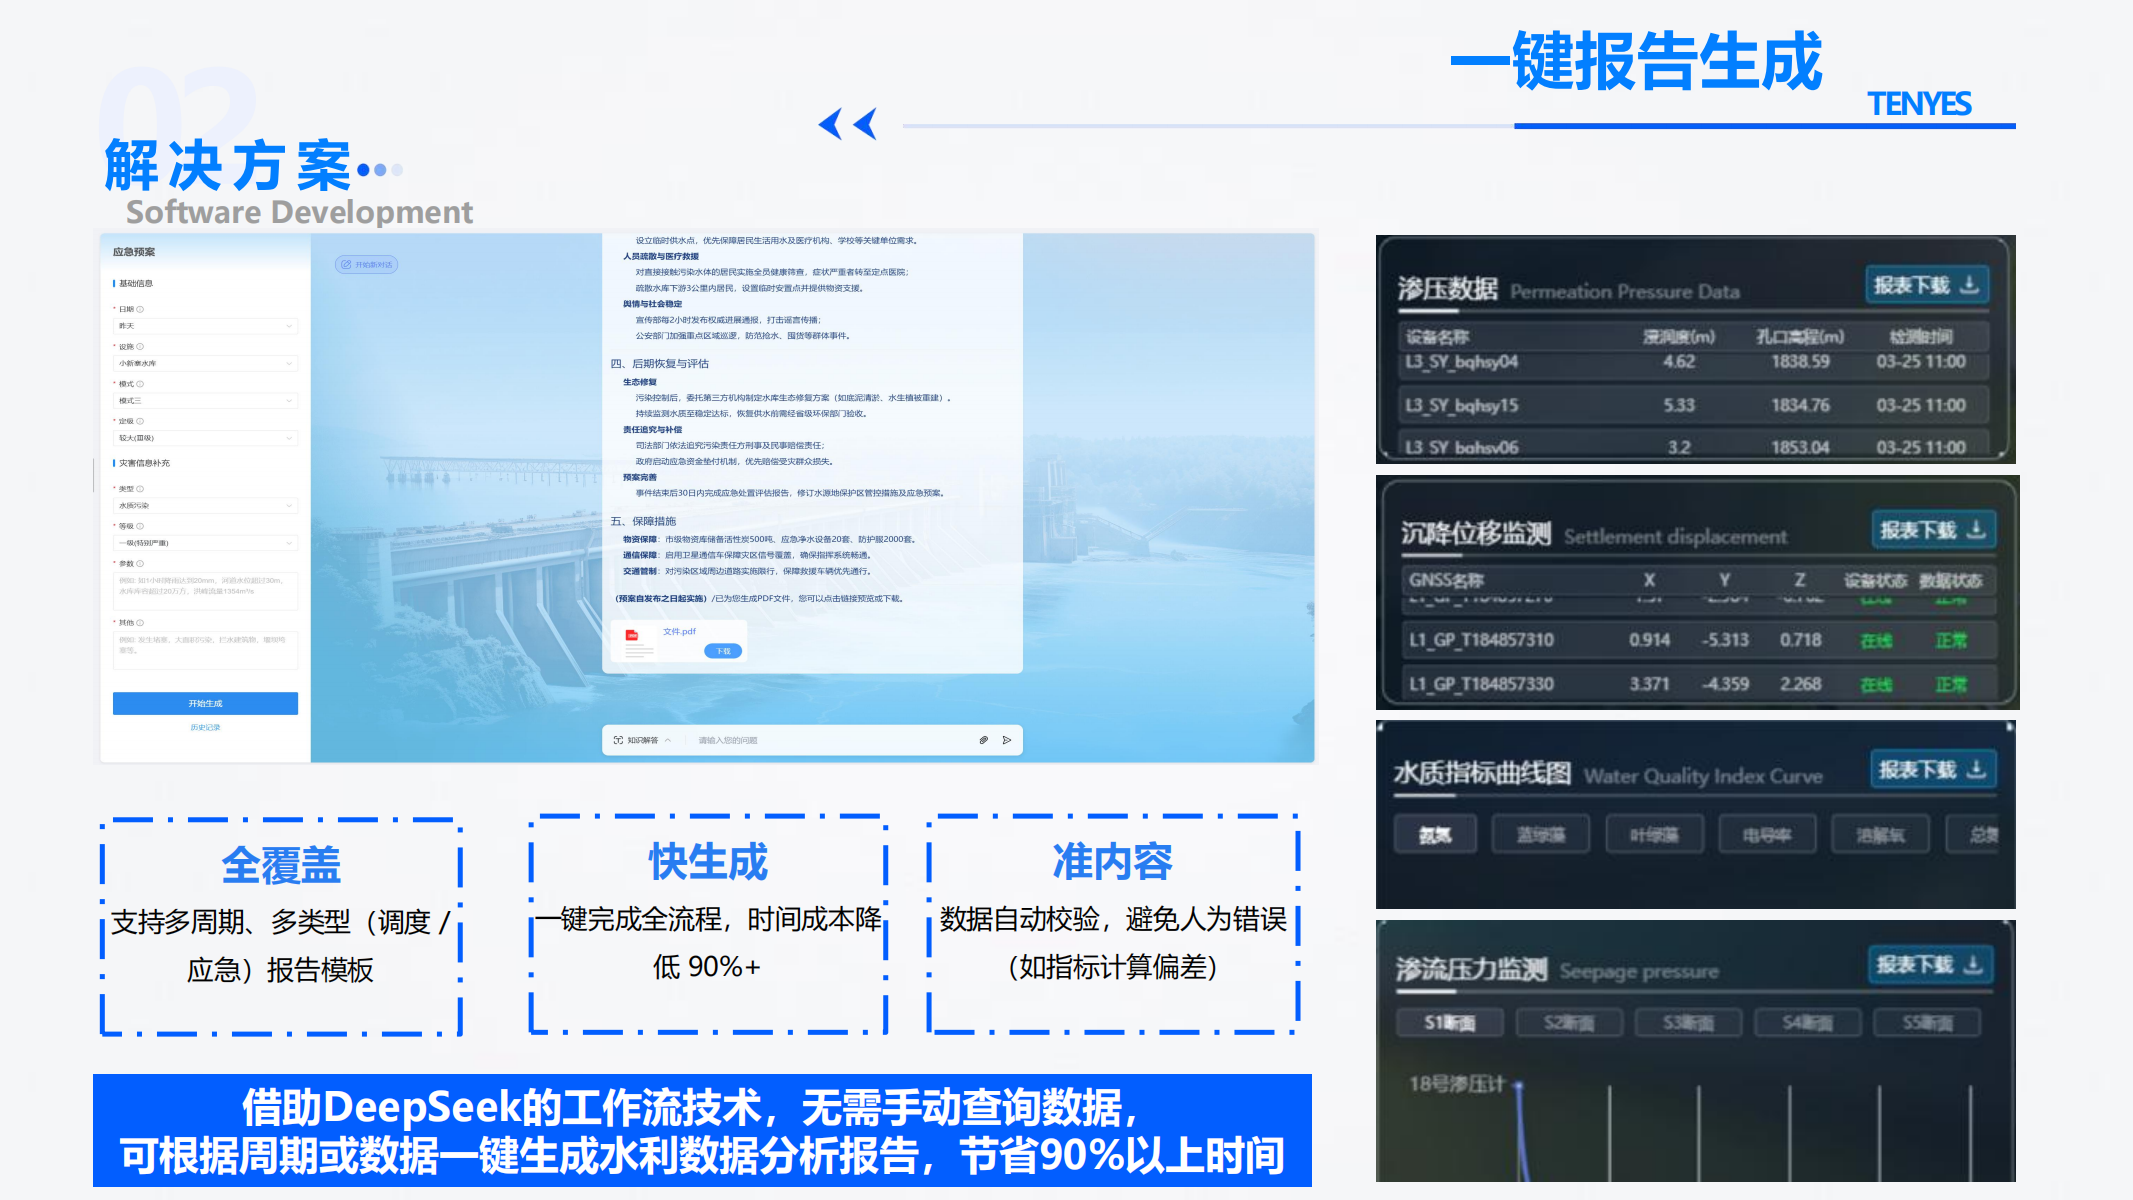Select the S2断面 tab
Viewport: 2133px width, 1200px height.
click(x=1568, y=1023)
